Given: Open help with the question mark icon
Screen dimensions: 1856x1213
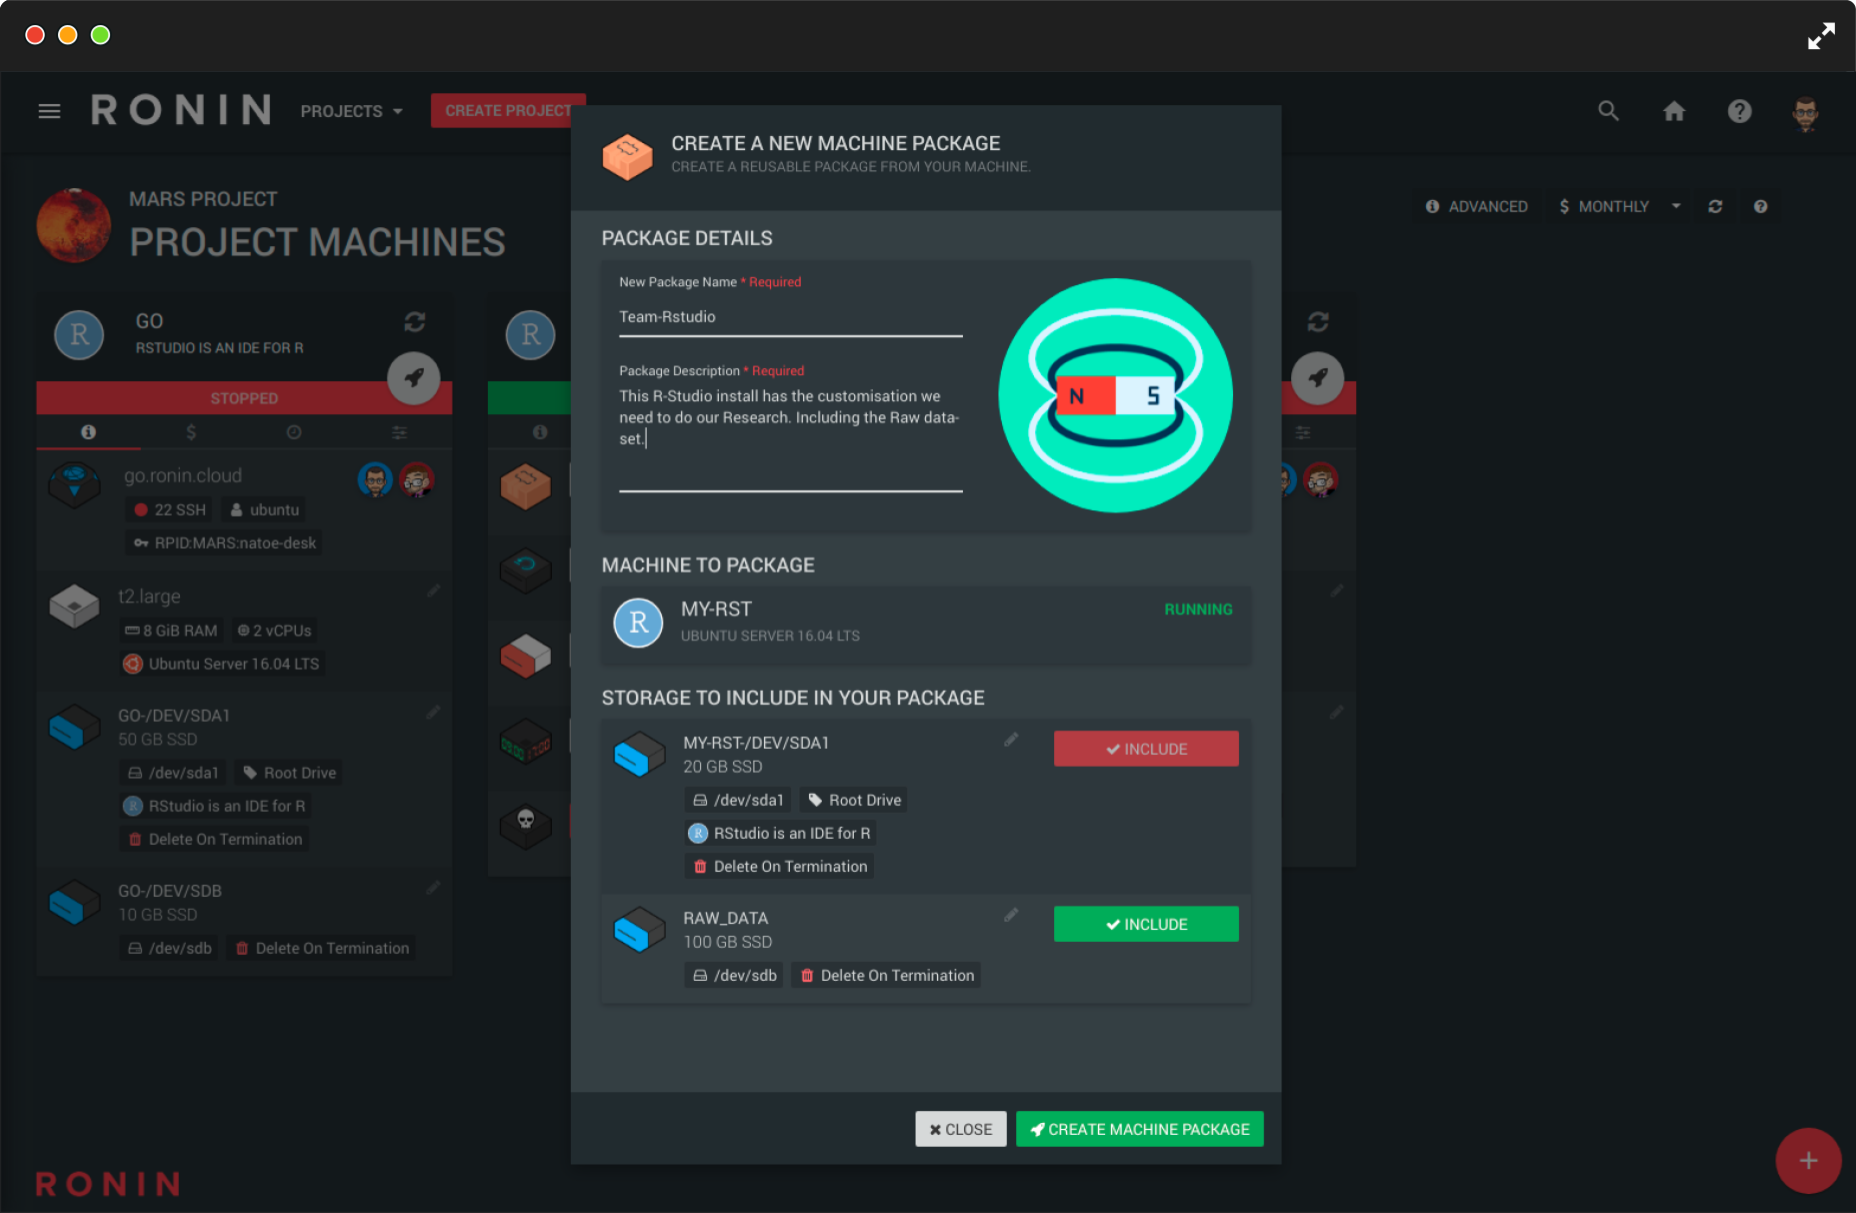Looking at the screenshot, I should point(1739,111).
